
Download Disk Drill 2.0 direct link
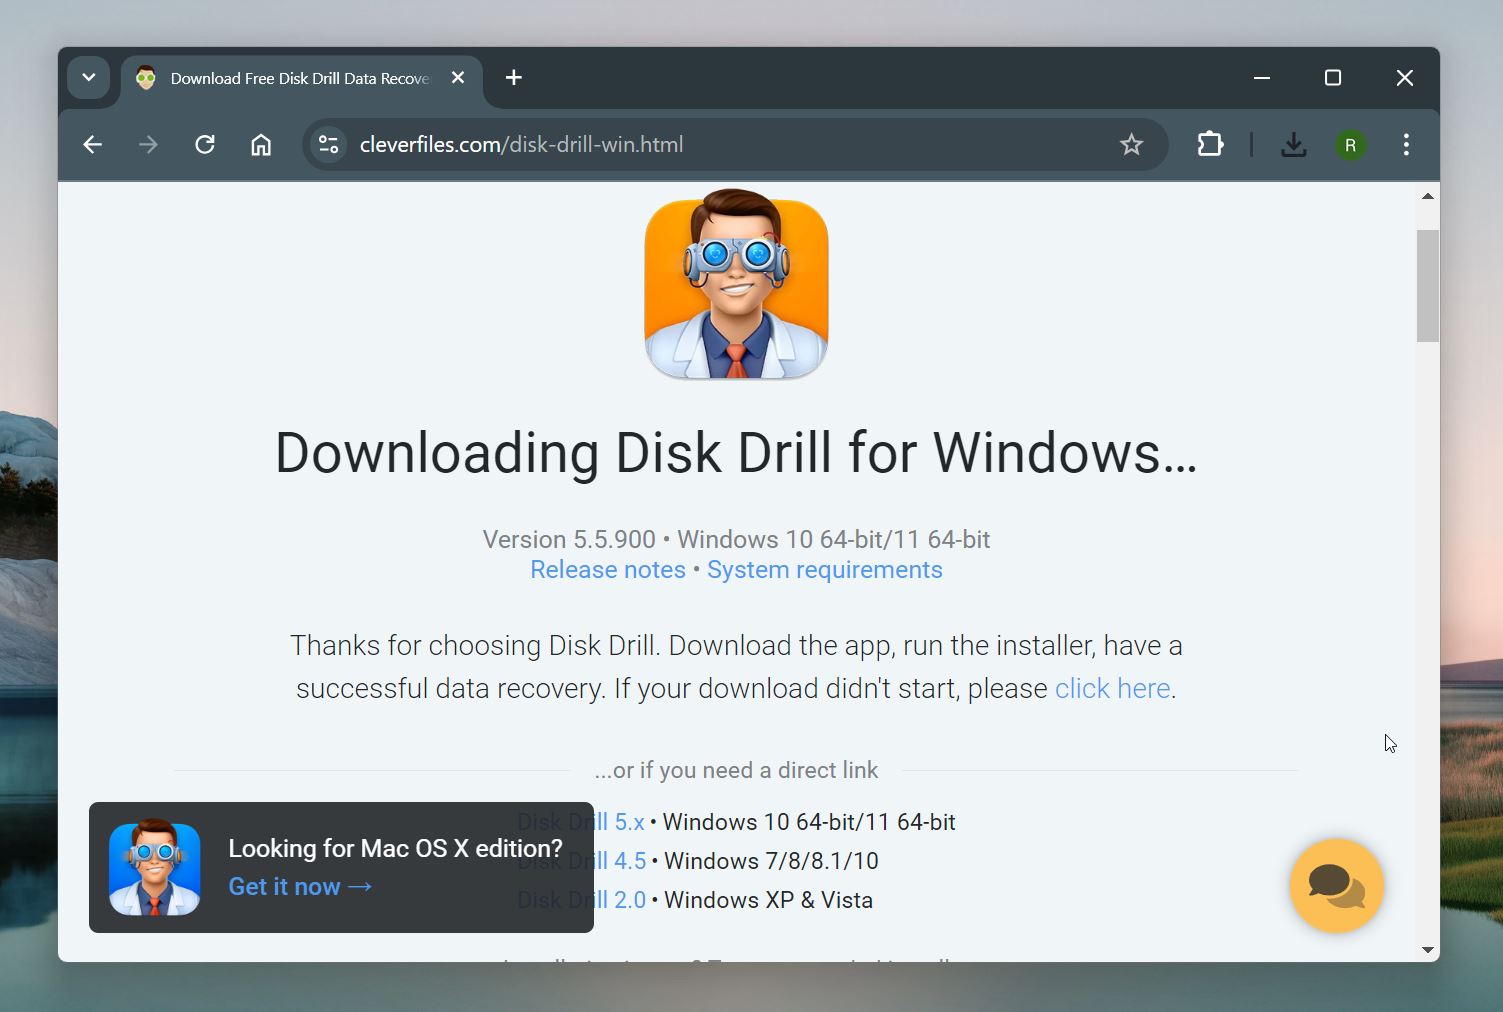582,900
